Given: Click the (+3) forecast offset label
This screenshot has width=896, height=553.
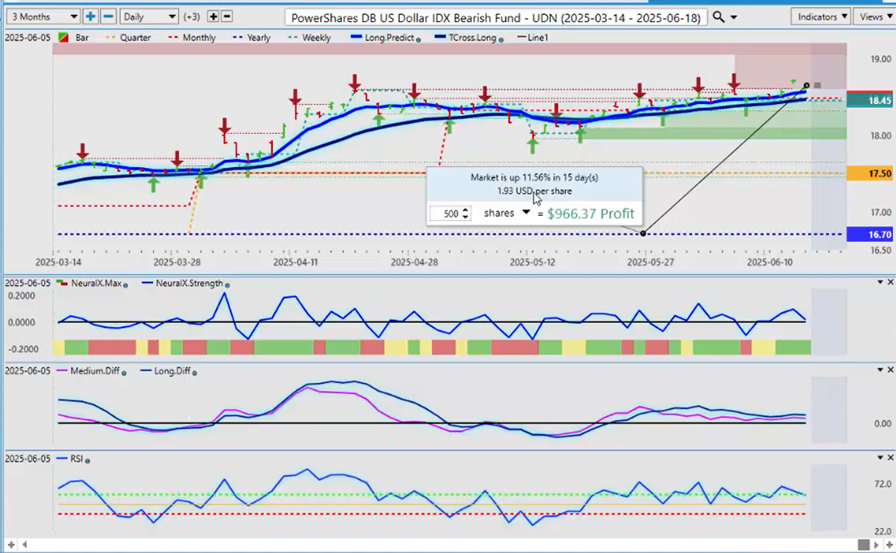Looking at the screenshot, I should point(192,17).
